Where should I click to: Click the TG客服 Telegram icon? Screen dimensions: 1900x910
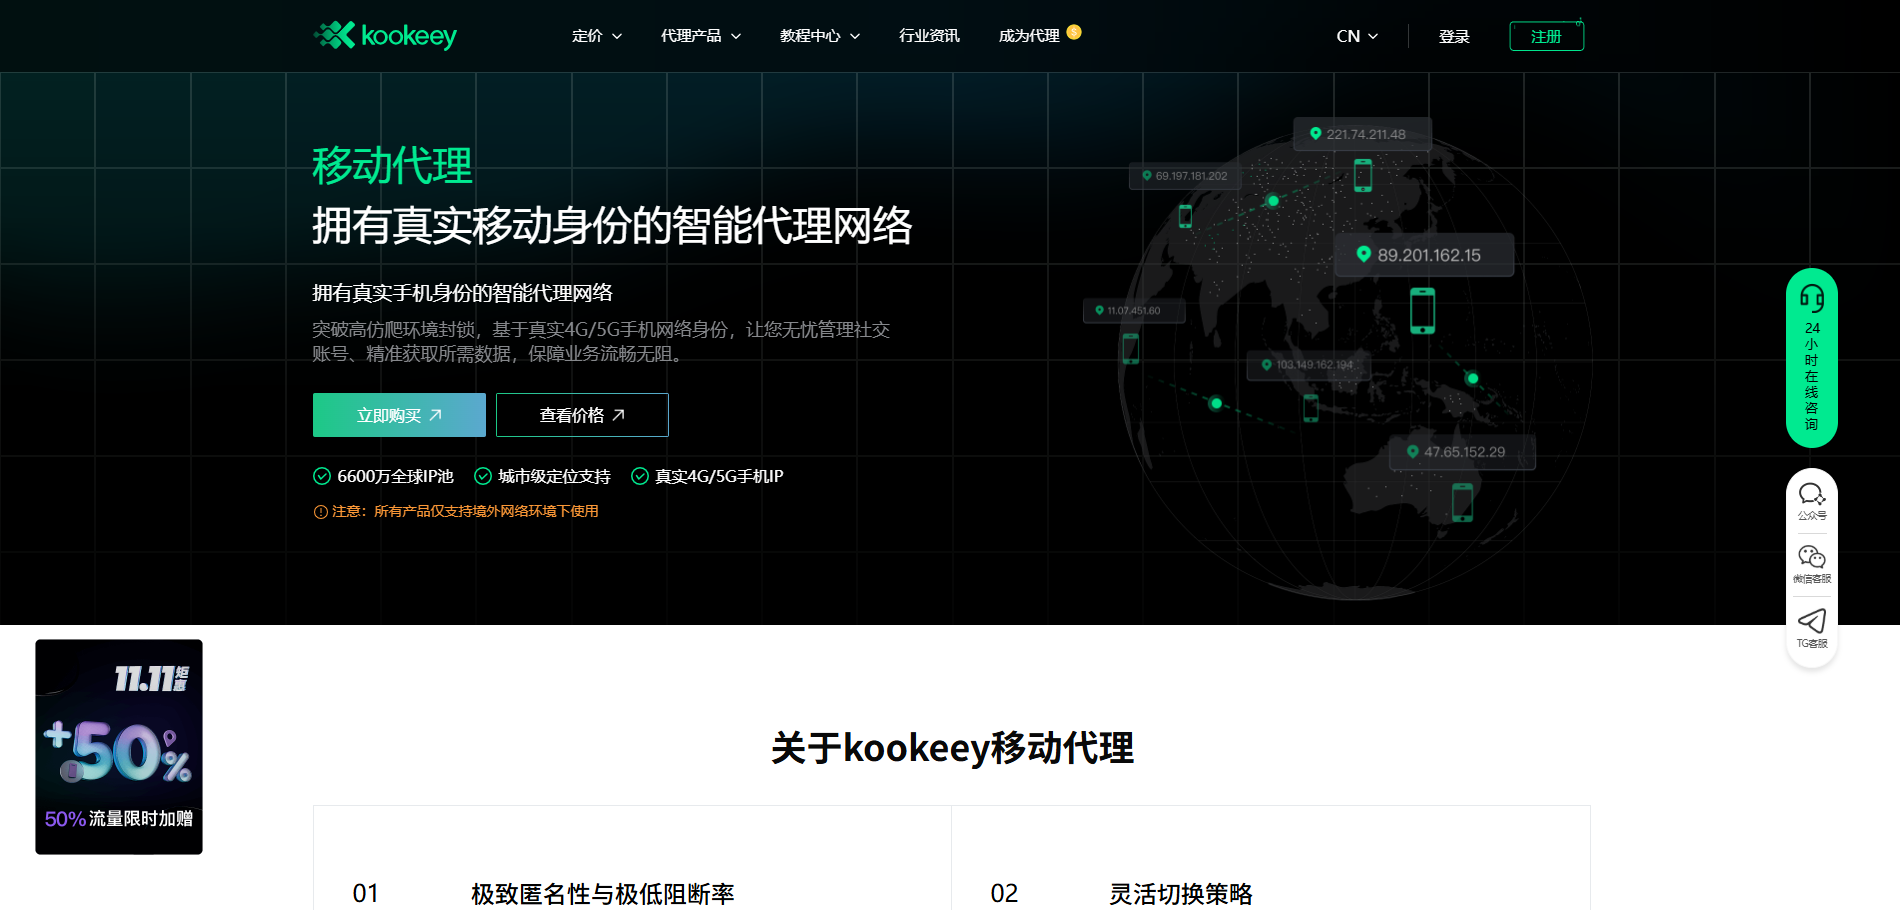click(1811, 621)
